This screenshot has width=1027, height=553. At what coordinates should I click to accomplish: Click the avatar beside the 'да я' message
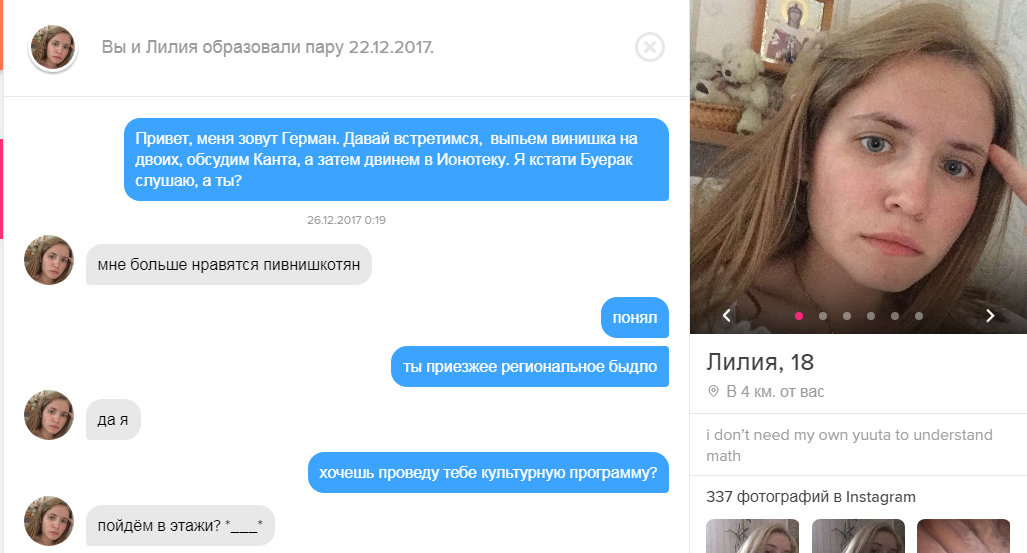click(x=49, y=415)
